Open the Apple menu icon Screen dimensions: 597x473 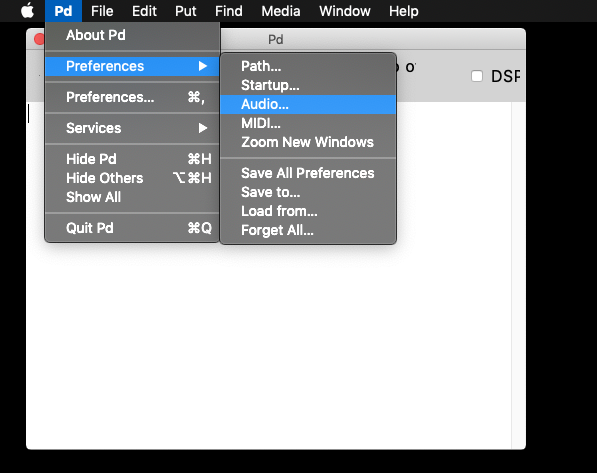point(27,11)
